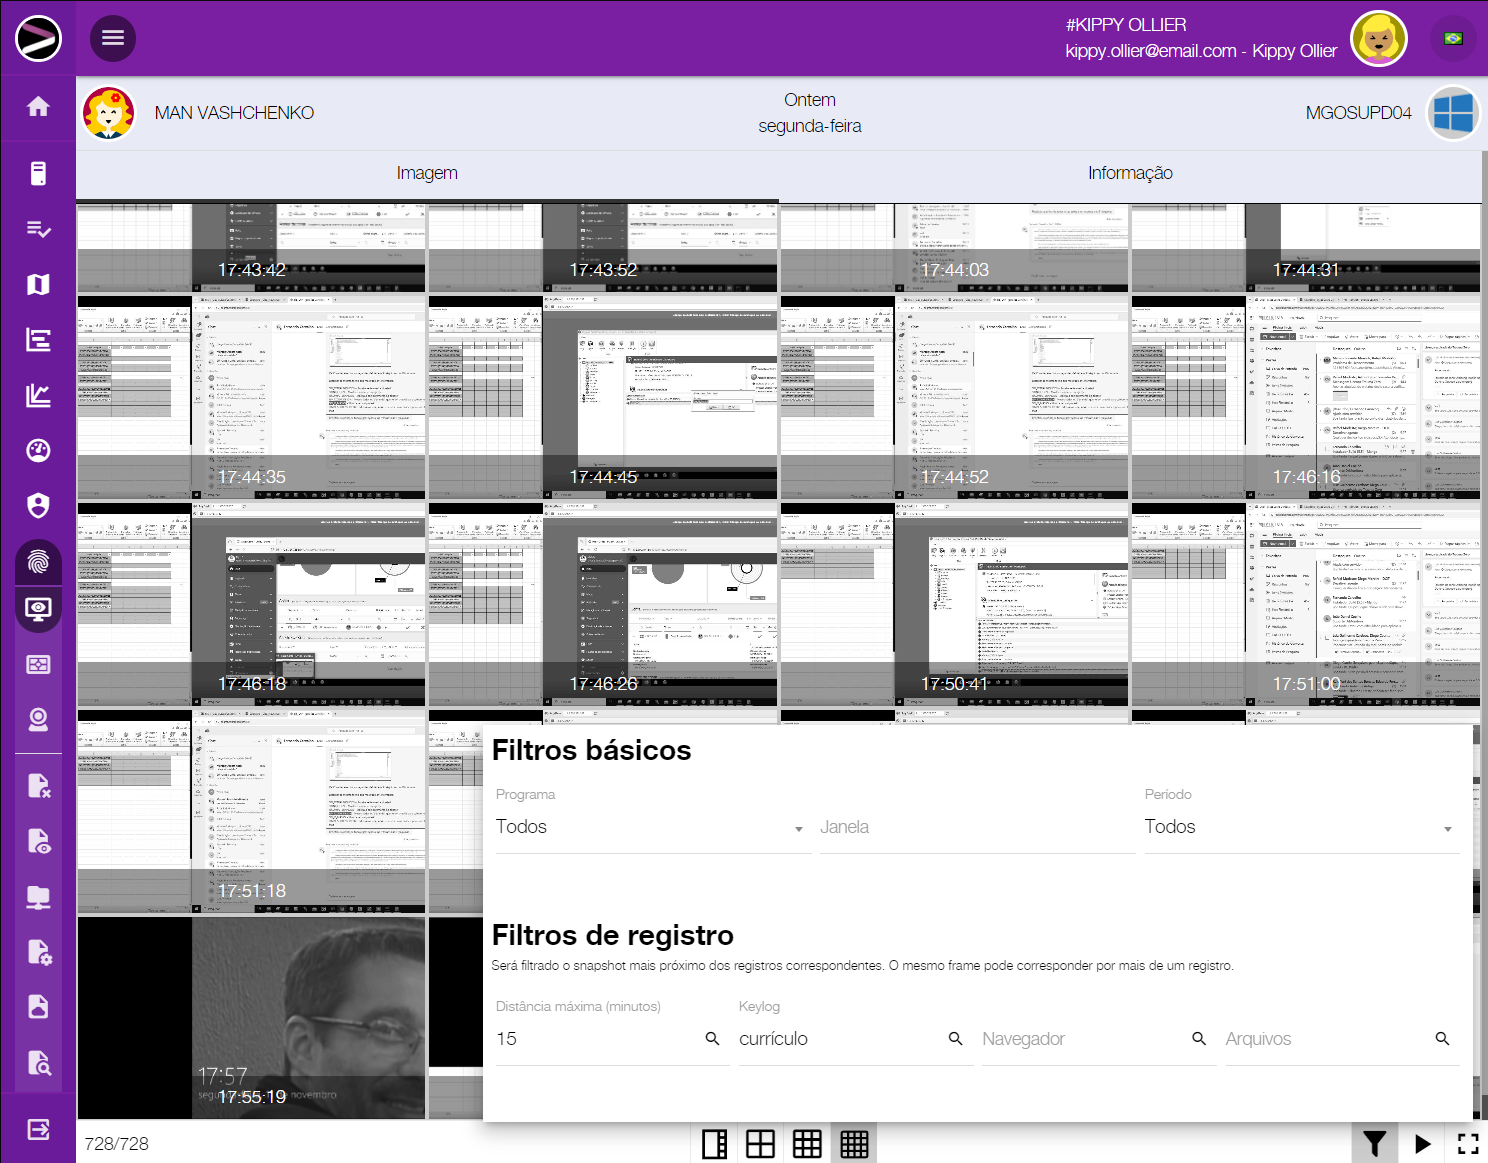Expand the Período dropdown
Viewport: 1488px width, 1163px height.
[1300, 828]
